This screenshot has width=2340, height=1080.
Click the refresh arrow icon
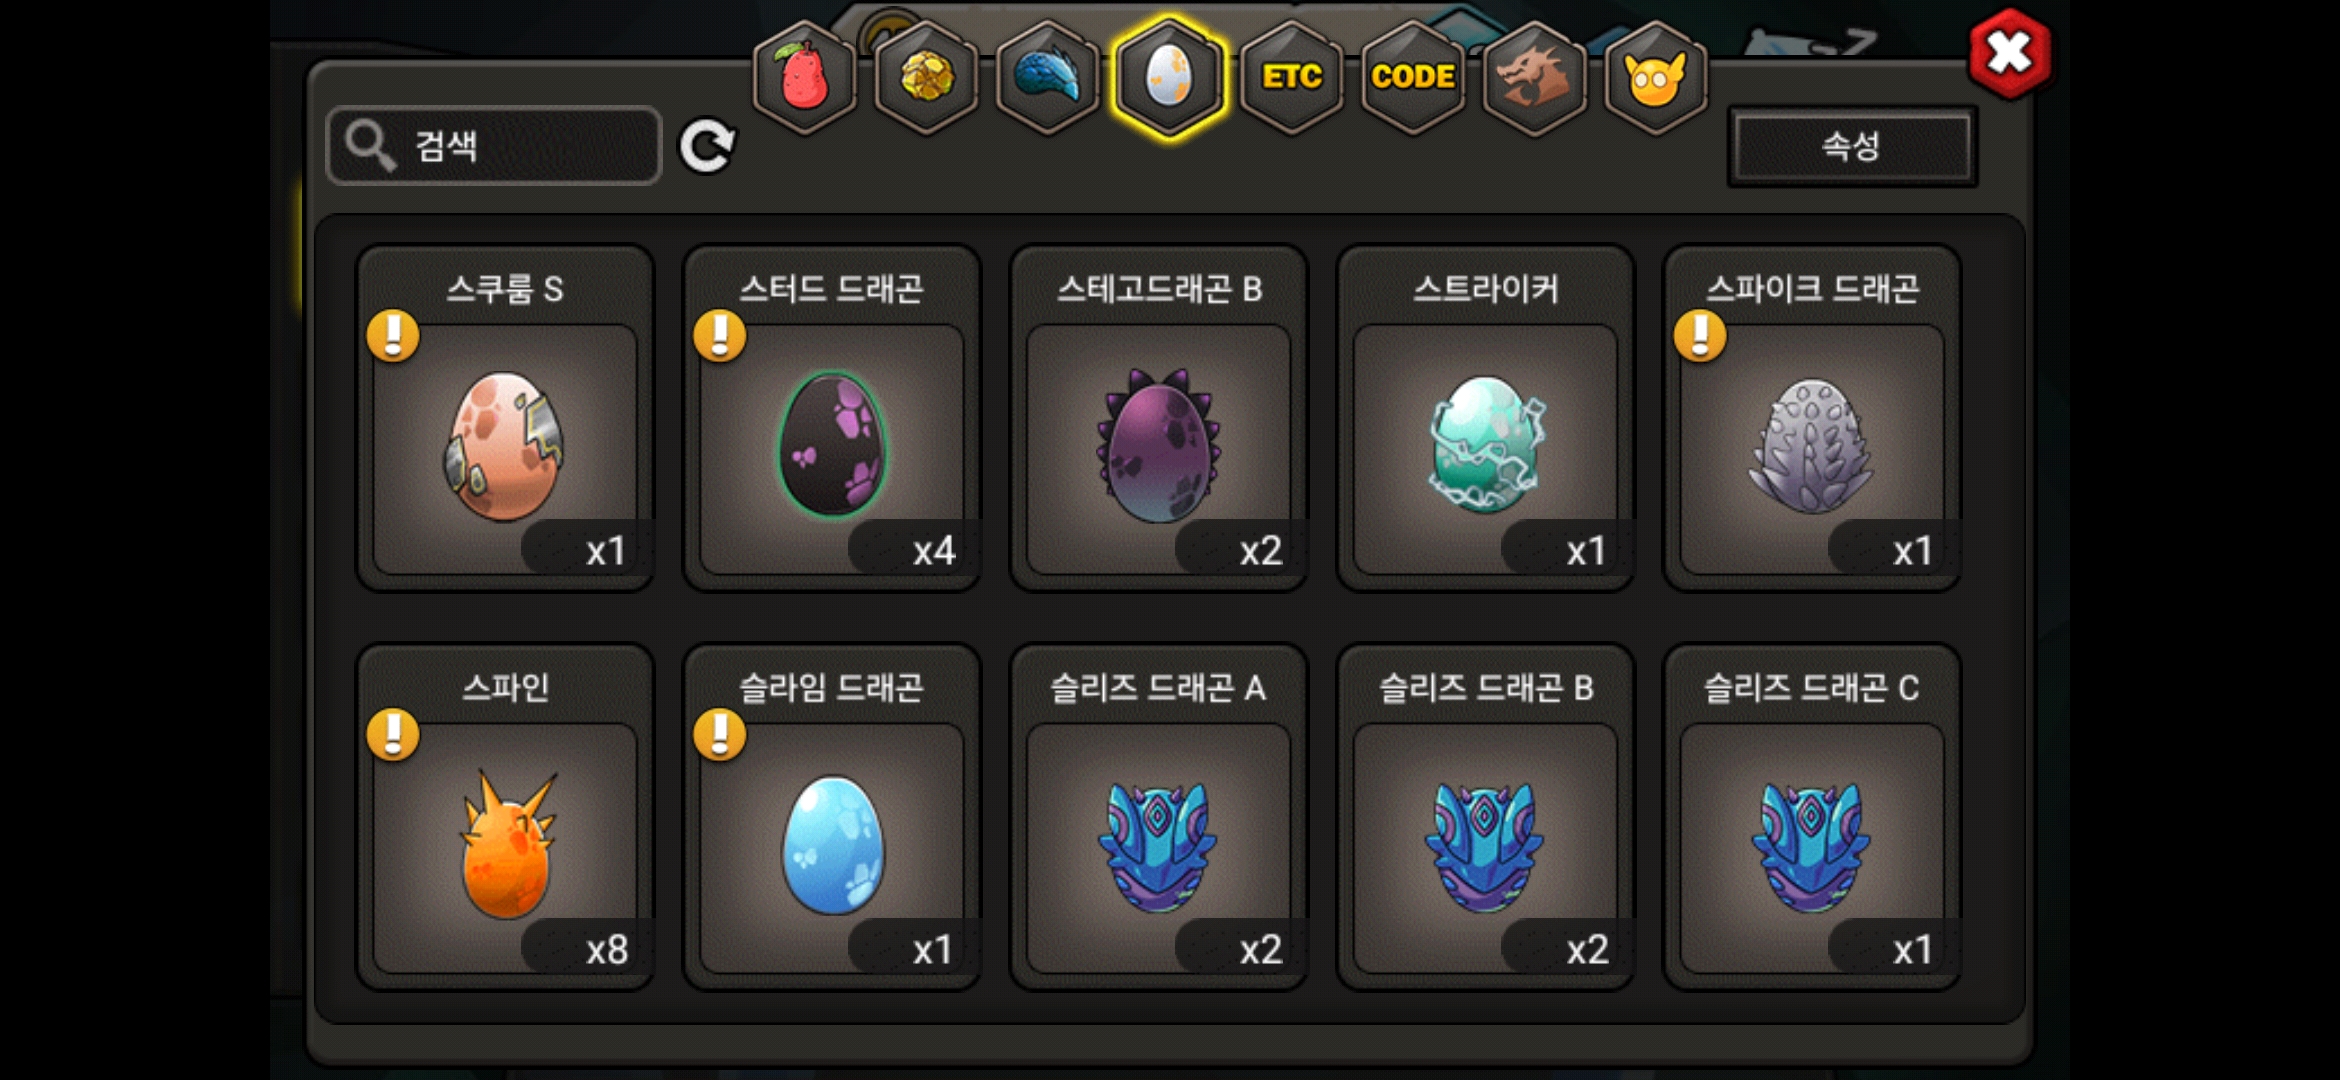pos(707,147)
